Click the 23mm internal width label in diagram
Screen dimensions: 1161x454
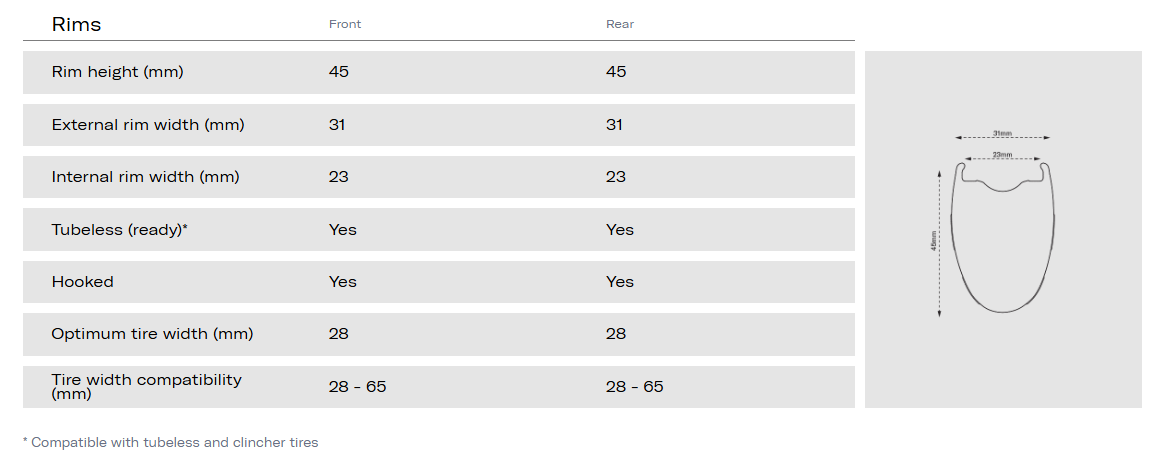coord(1002,155)
